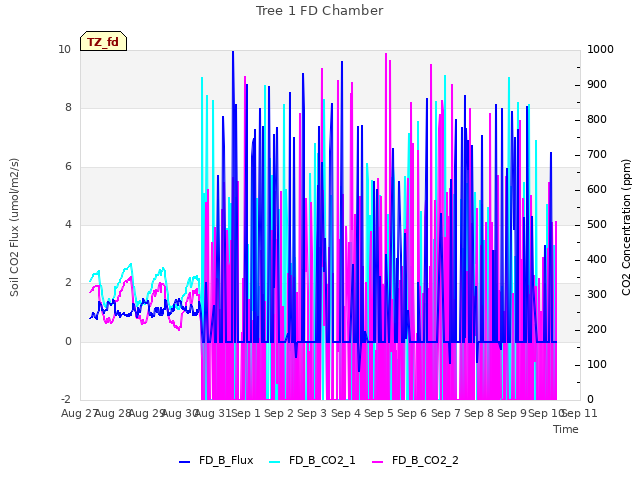Click the Sep 8 x-axis tick label
The image size is (640, 480).
pyautogui.click(x=479, y=413)
